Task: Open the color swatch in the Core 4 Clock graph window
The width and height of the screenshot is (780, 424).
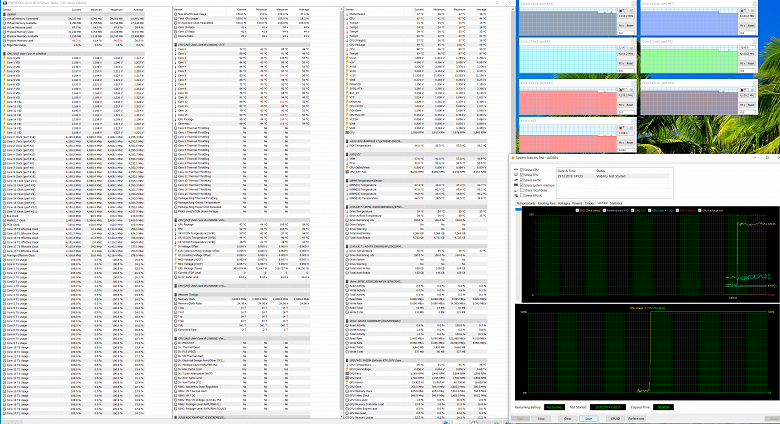Action: coord(621,90)
